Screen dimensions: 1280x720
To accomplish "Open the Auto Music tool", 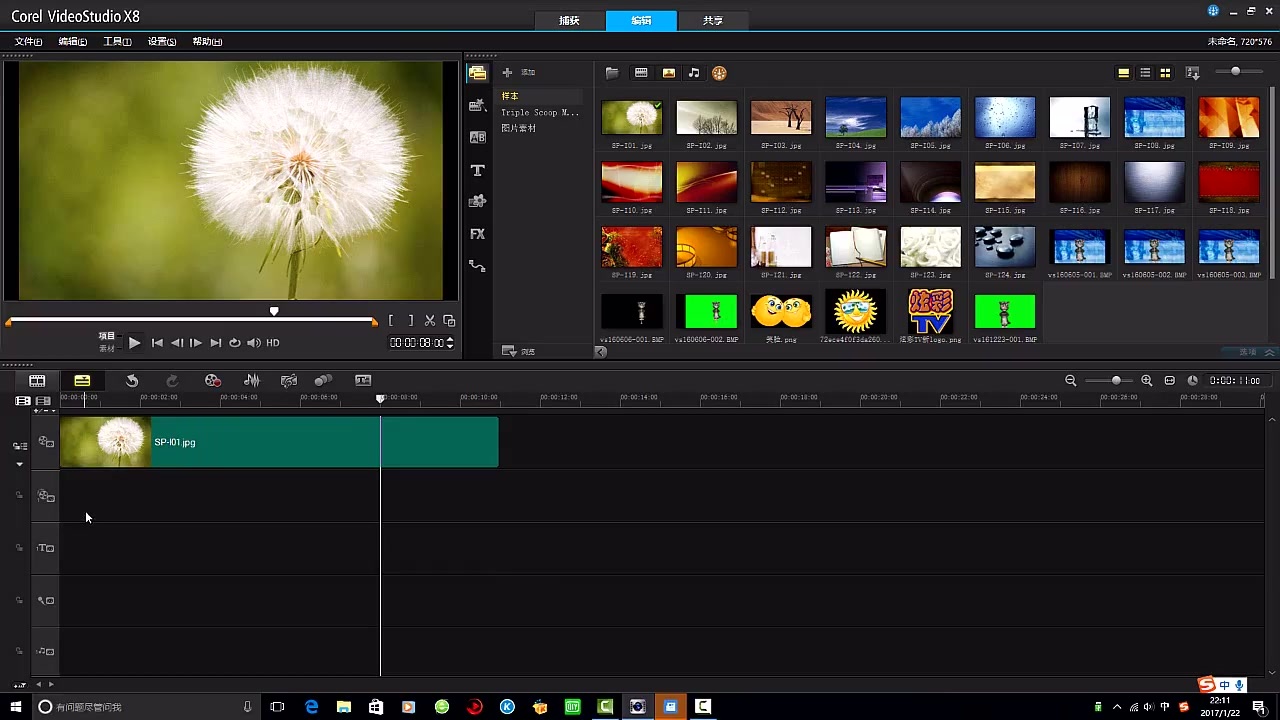I will click(x=289, y=380).
